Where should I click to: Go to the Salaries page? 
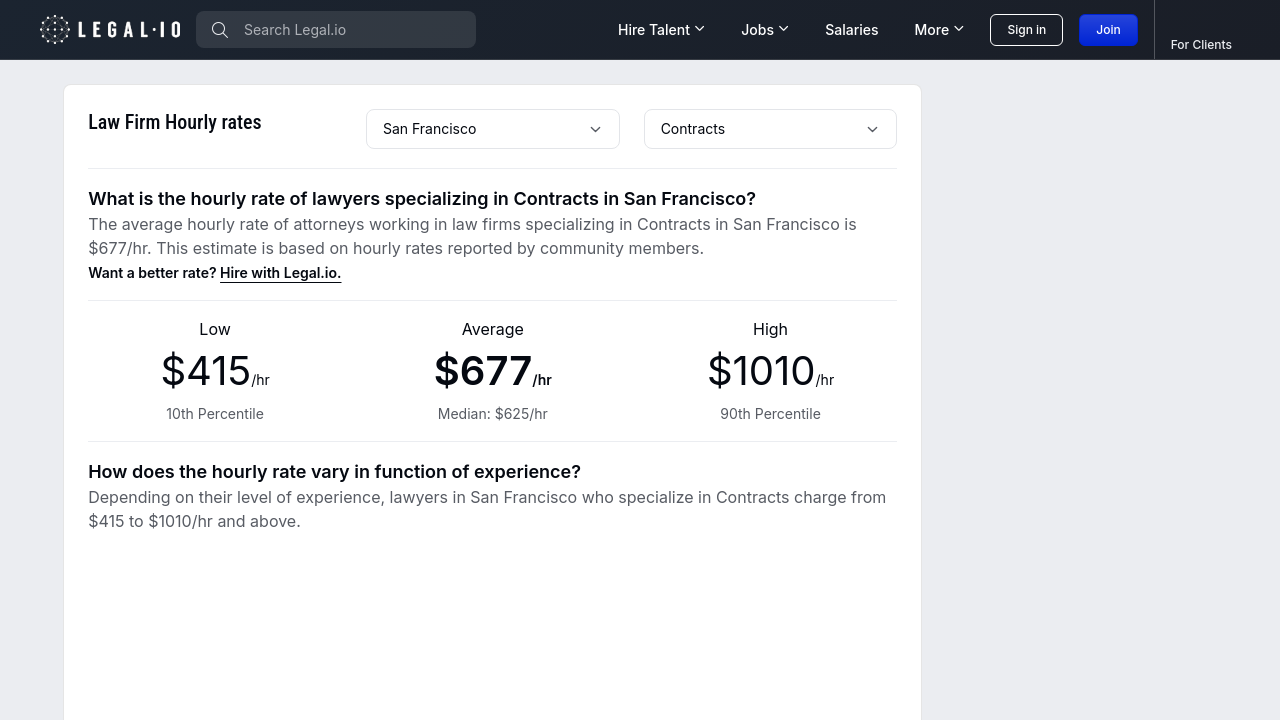coord(851,30)
